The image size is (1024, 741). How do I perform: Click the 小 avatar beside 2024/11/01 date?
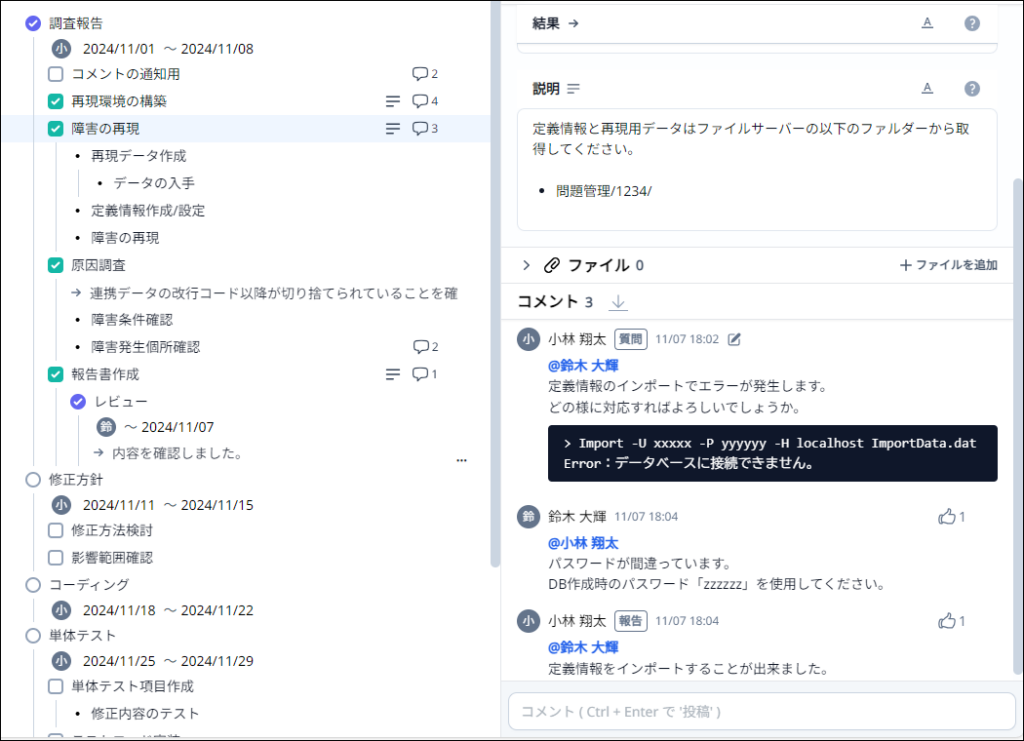(x=61, y=48)
